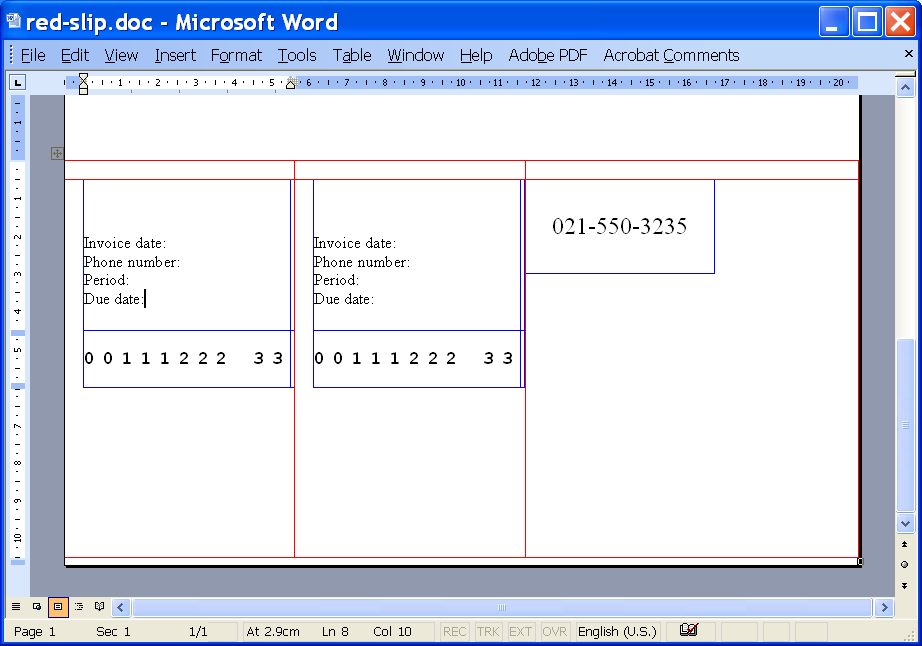Click 'Phone number:' in the second column

[362, 262]
